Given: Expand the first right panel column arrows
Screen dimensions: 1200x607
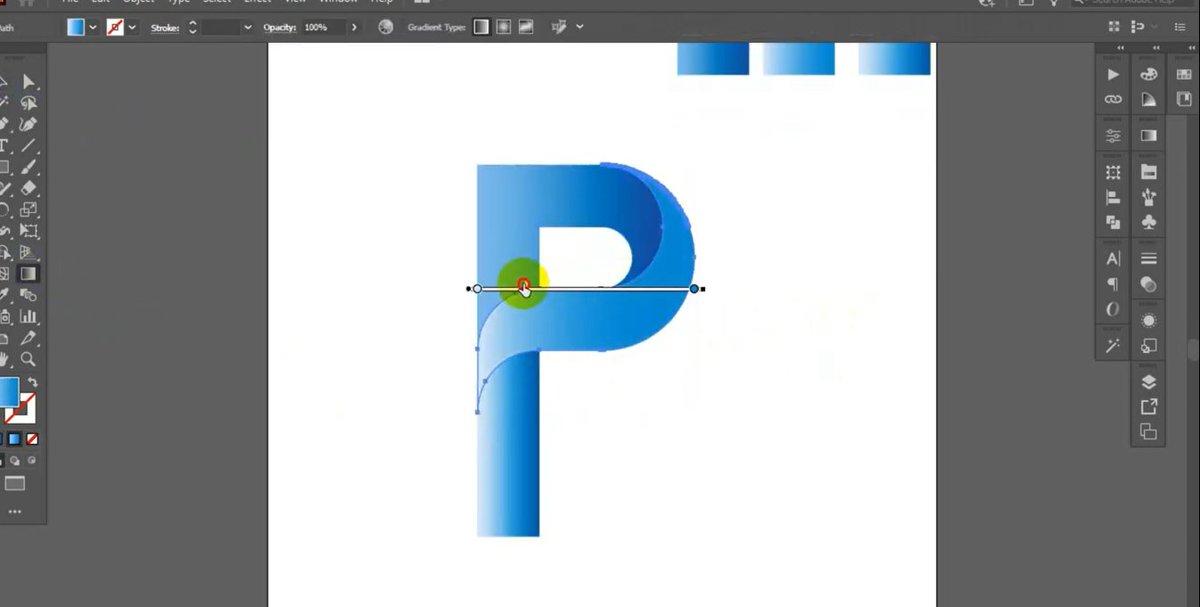Looking at the screenshot, I should [x=1121, y=48].
